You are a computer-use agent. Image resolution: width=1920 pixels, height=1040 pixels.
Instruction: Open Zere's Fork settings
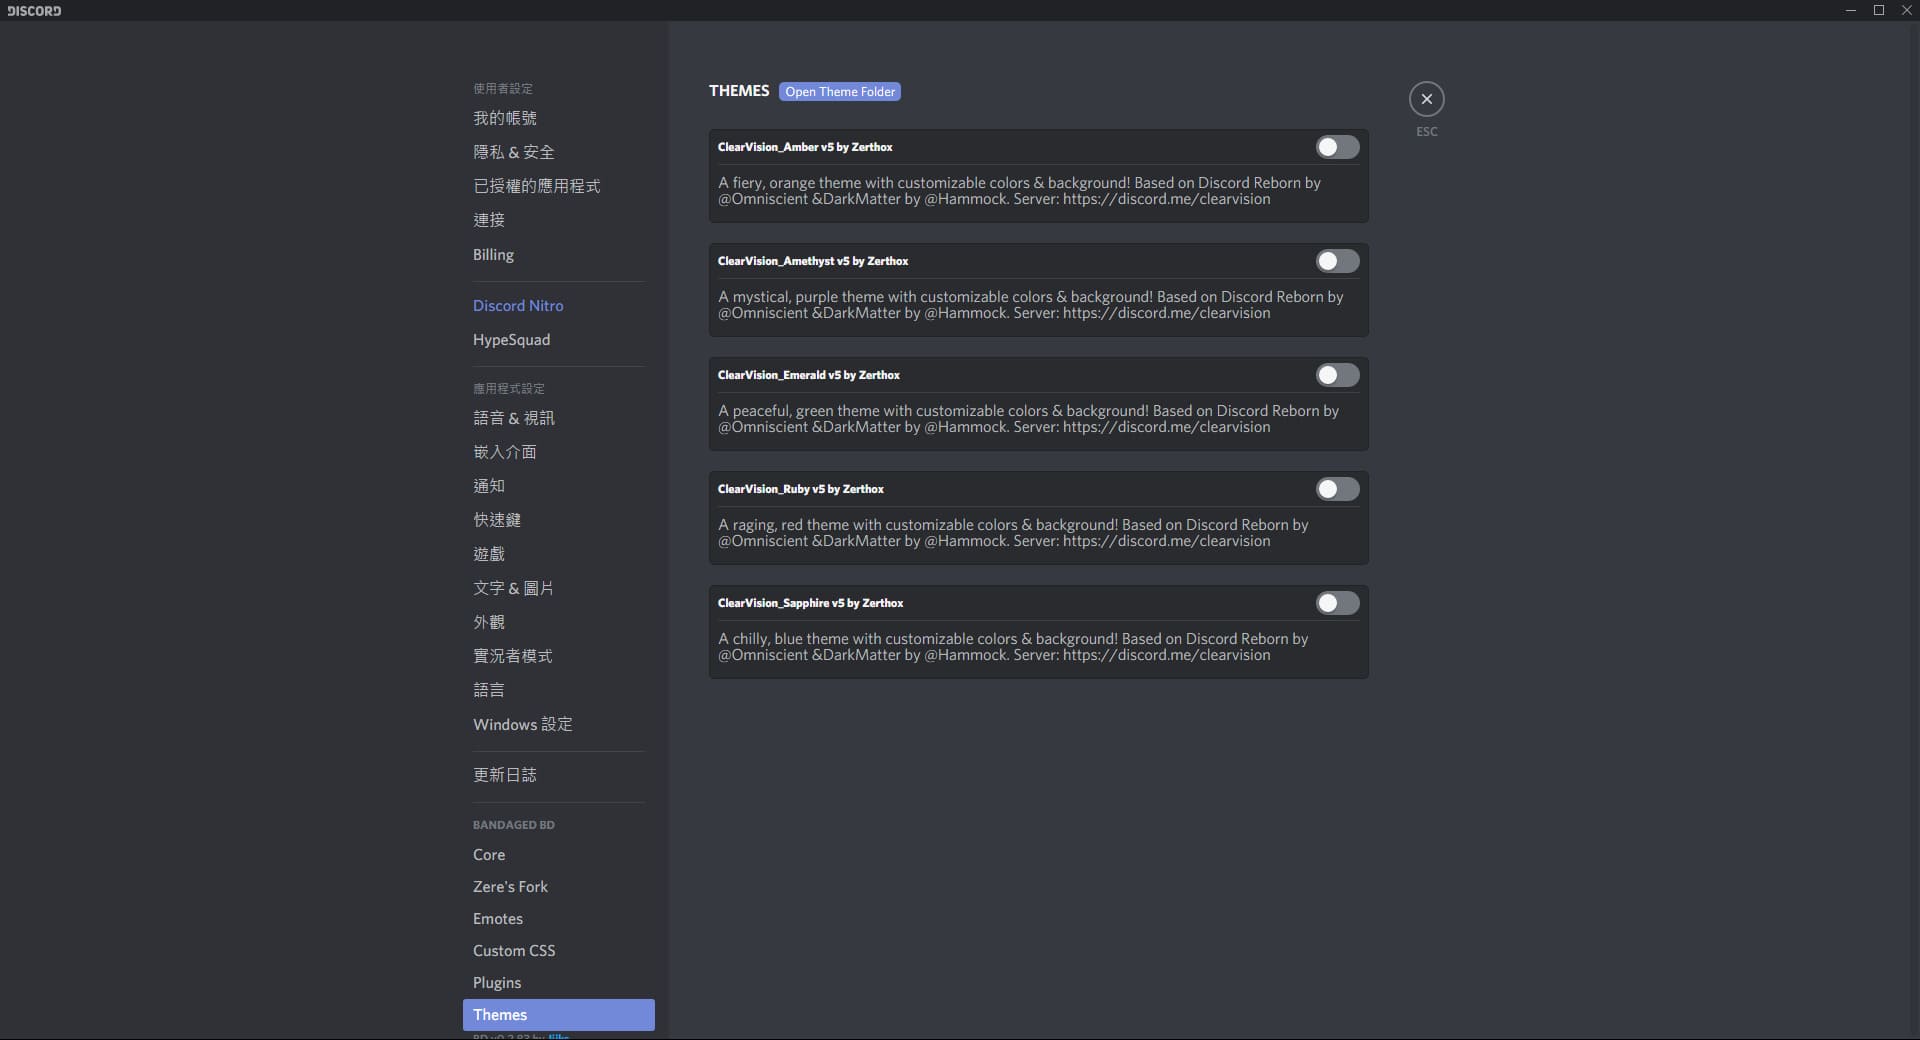coord(558,887)
